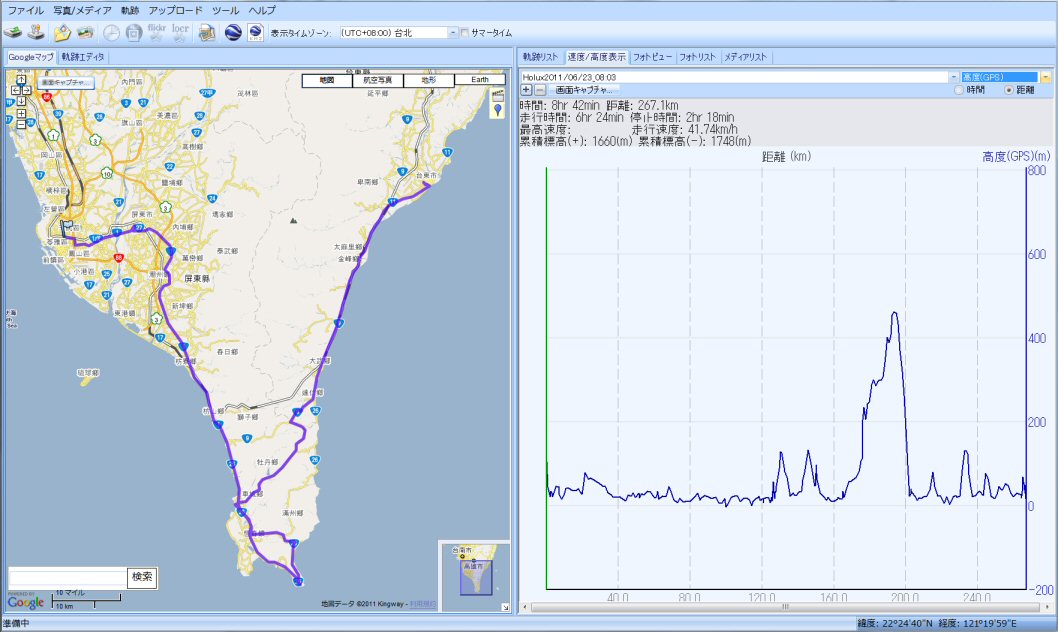Click the map search text field
Image resolution: width=1058 pixels, height=632 pixels.
pyautogui.click(x=67, y=577)
